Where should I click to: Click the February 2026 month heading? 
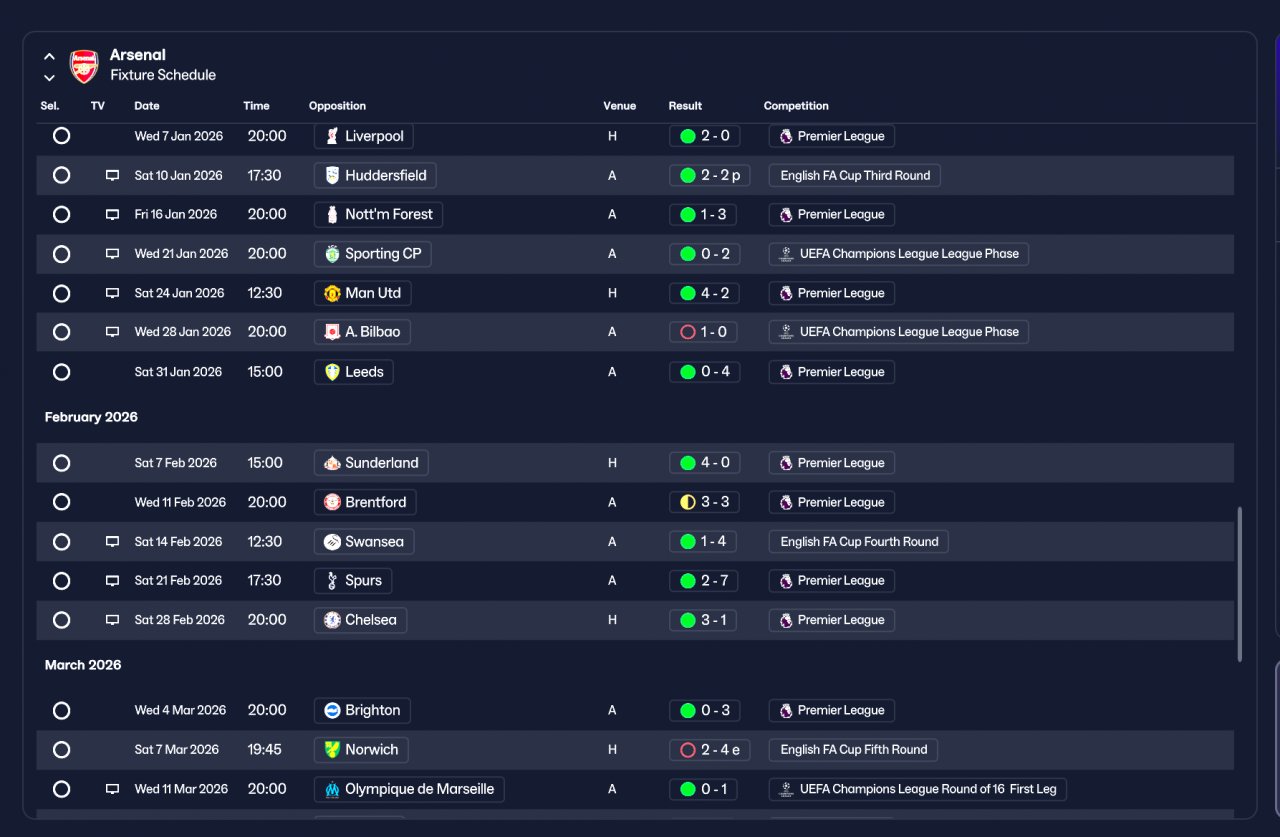(x=91, y=417)
